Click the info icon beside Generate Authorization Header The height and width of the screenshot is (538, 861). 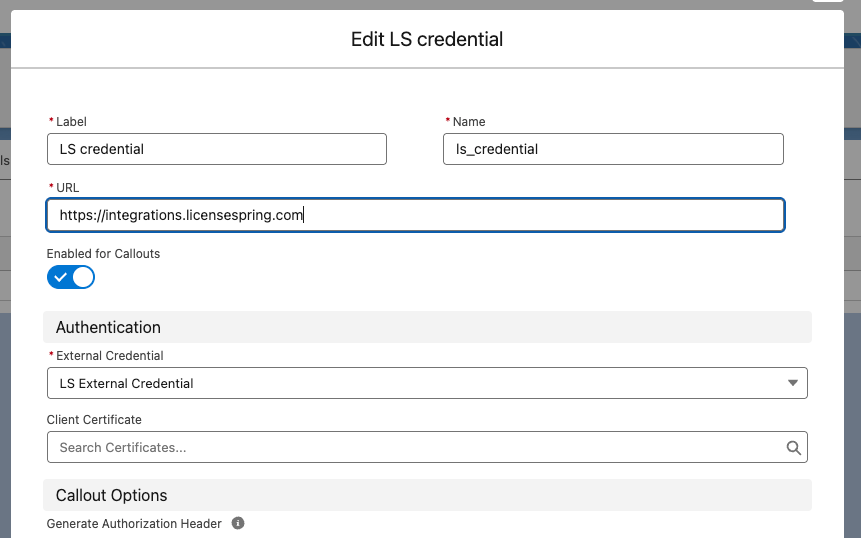coord(238,523)
